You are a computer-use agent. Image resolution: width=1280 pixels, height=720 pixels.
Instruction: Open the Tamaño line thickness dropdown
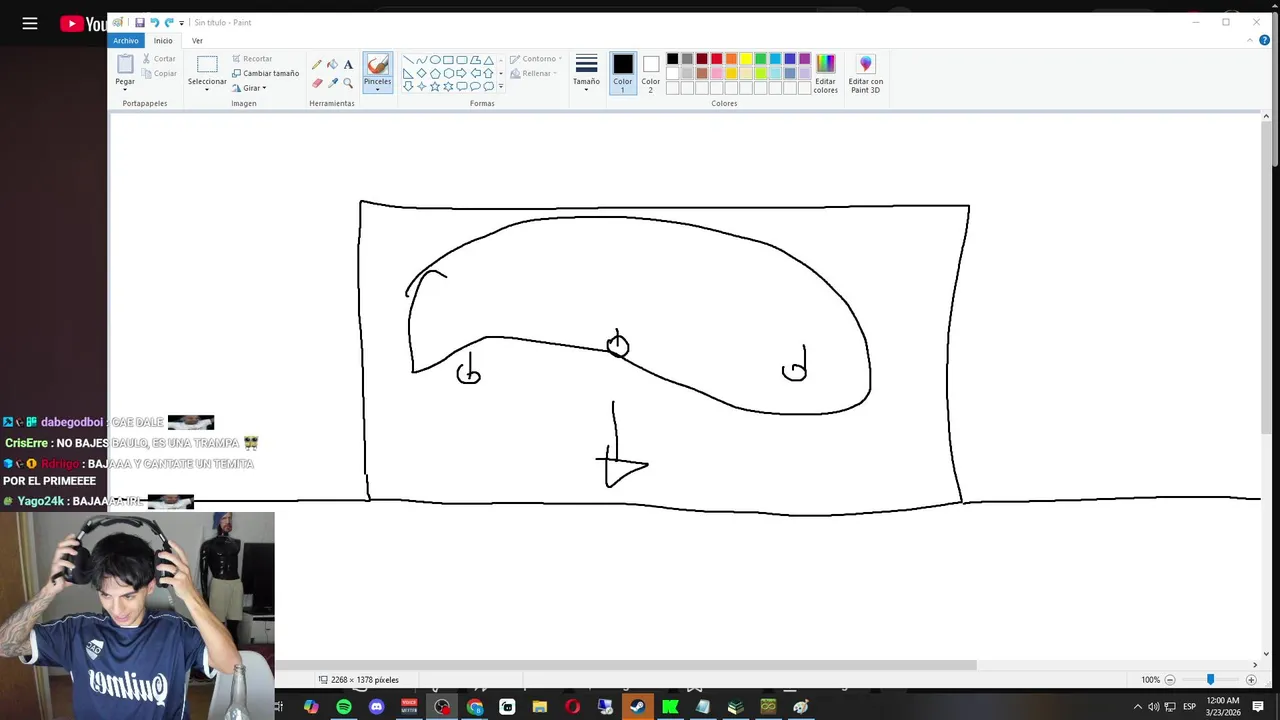(587, 73)
